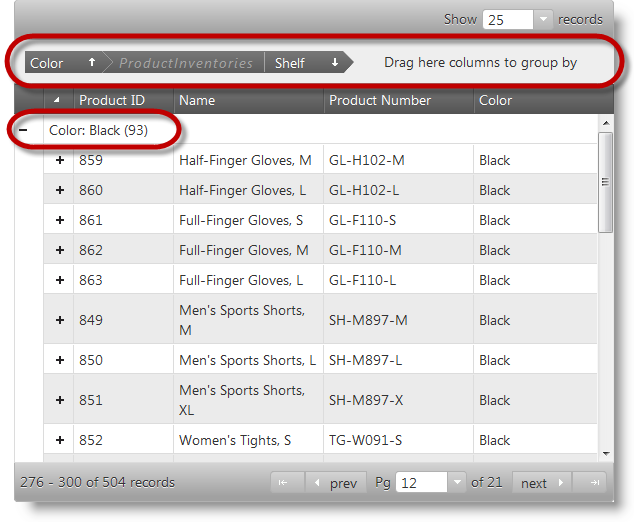Expand row for product 850

[x=59, y=360]
